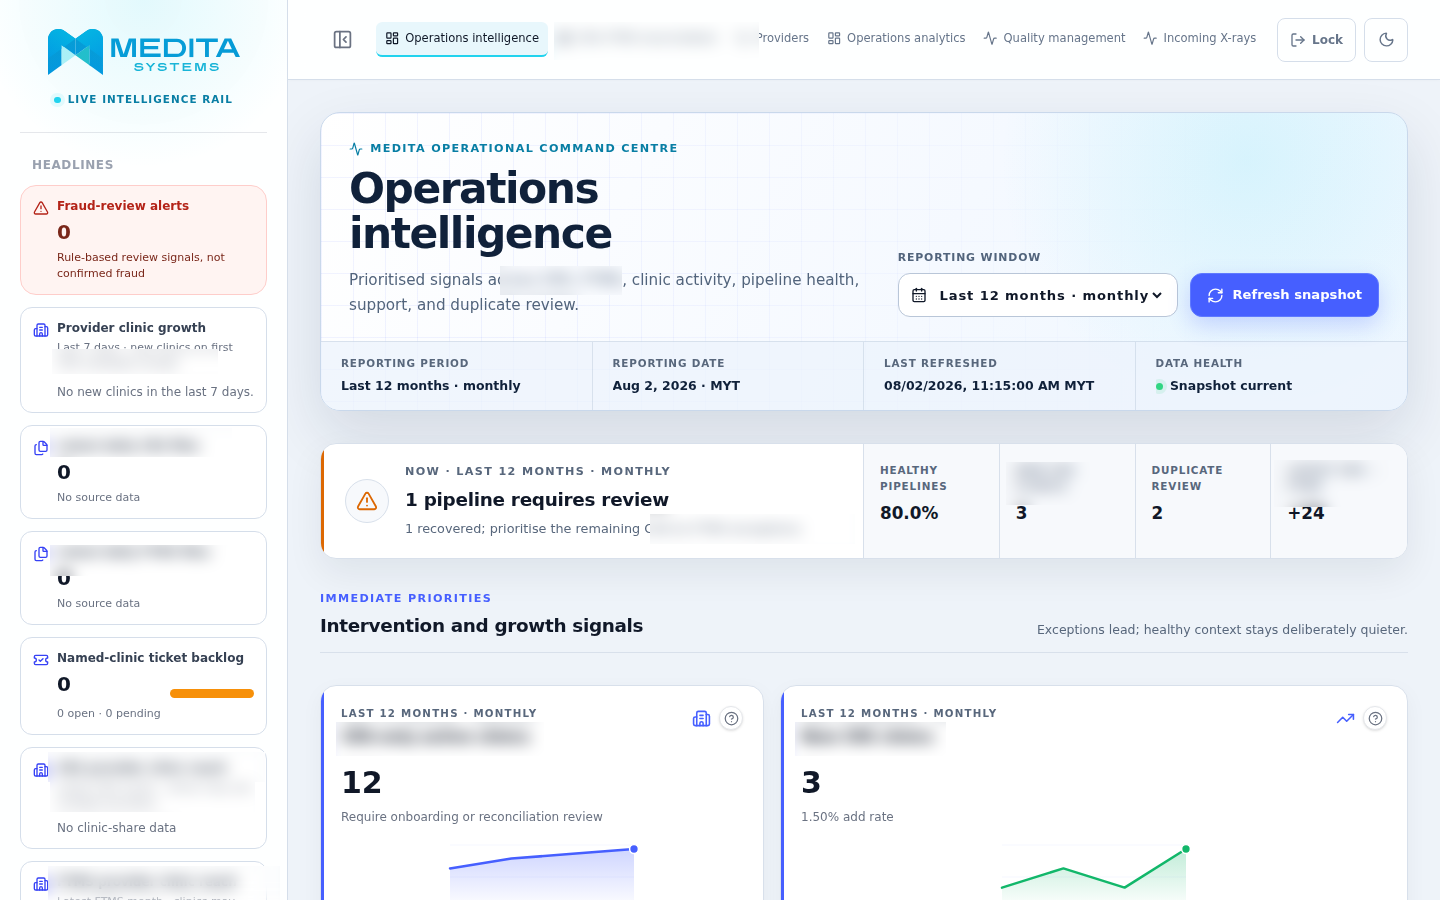Click the Medita Systems logo
Screen dimensions: 1440x900
tap(144, 52)
